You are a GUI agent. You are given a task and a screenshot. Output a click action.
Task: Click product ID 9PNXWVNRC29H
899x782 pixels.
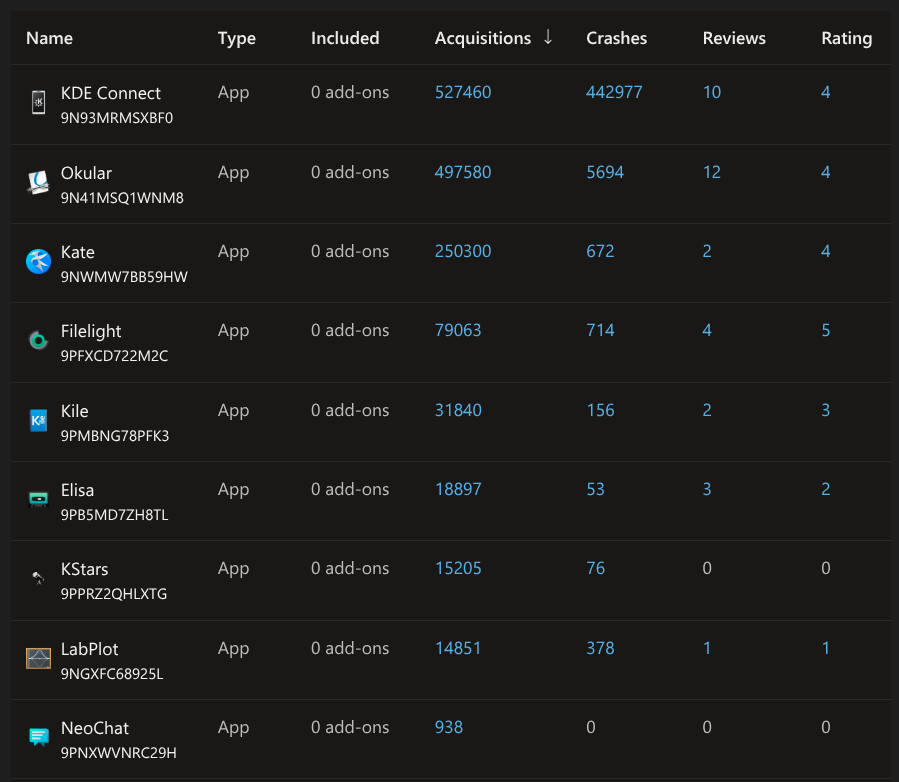119,753
